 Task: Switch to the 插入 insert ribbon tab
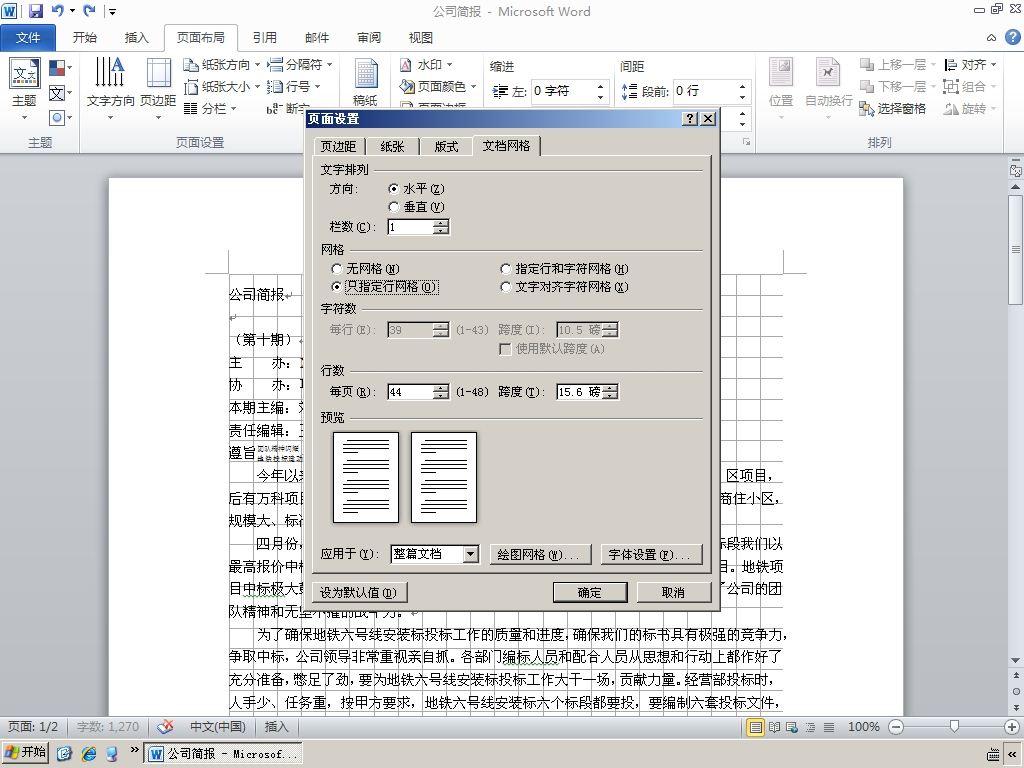[136, 38]
